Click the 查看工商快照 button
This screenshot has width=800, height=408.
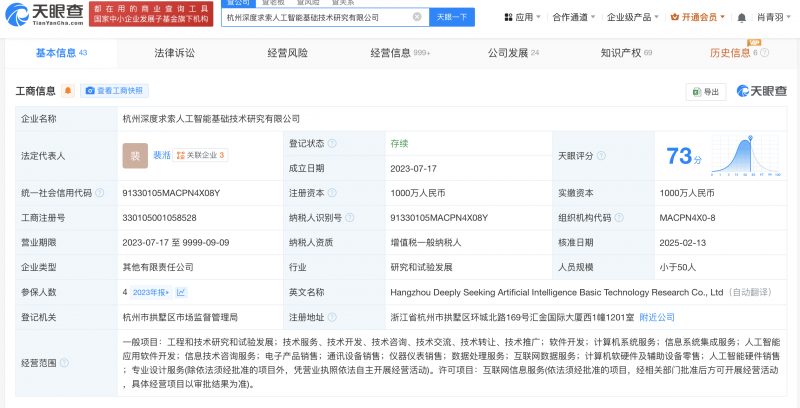(x=114, y=91)
